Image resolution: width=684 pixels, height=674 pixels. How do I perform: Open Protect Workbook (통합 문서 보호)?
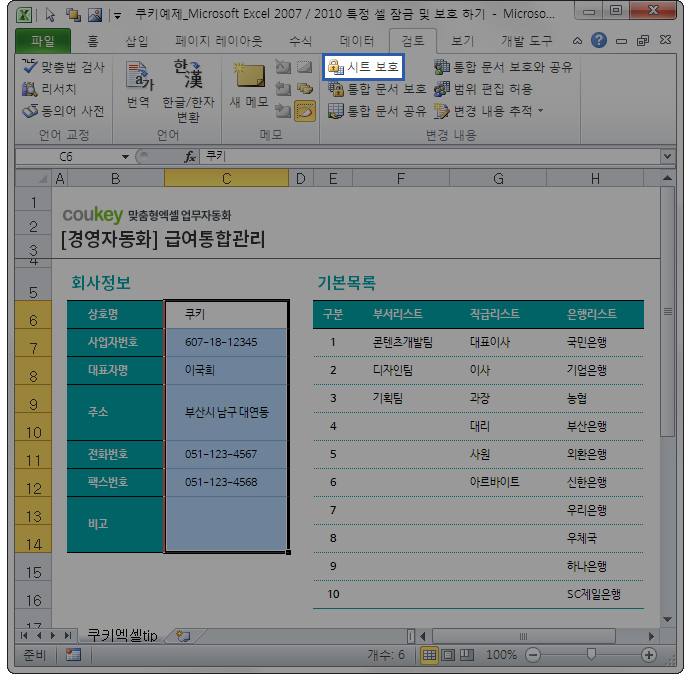[377, 89]
